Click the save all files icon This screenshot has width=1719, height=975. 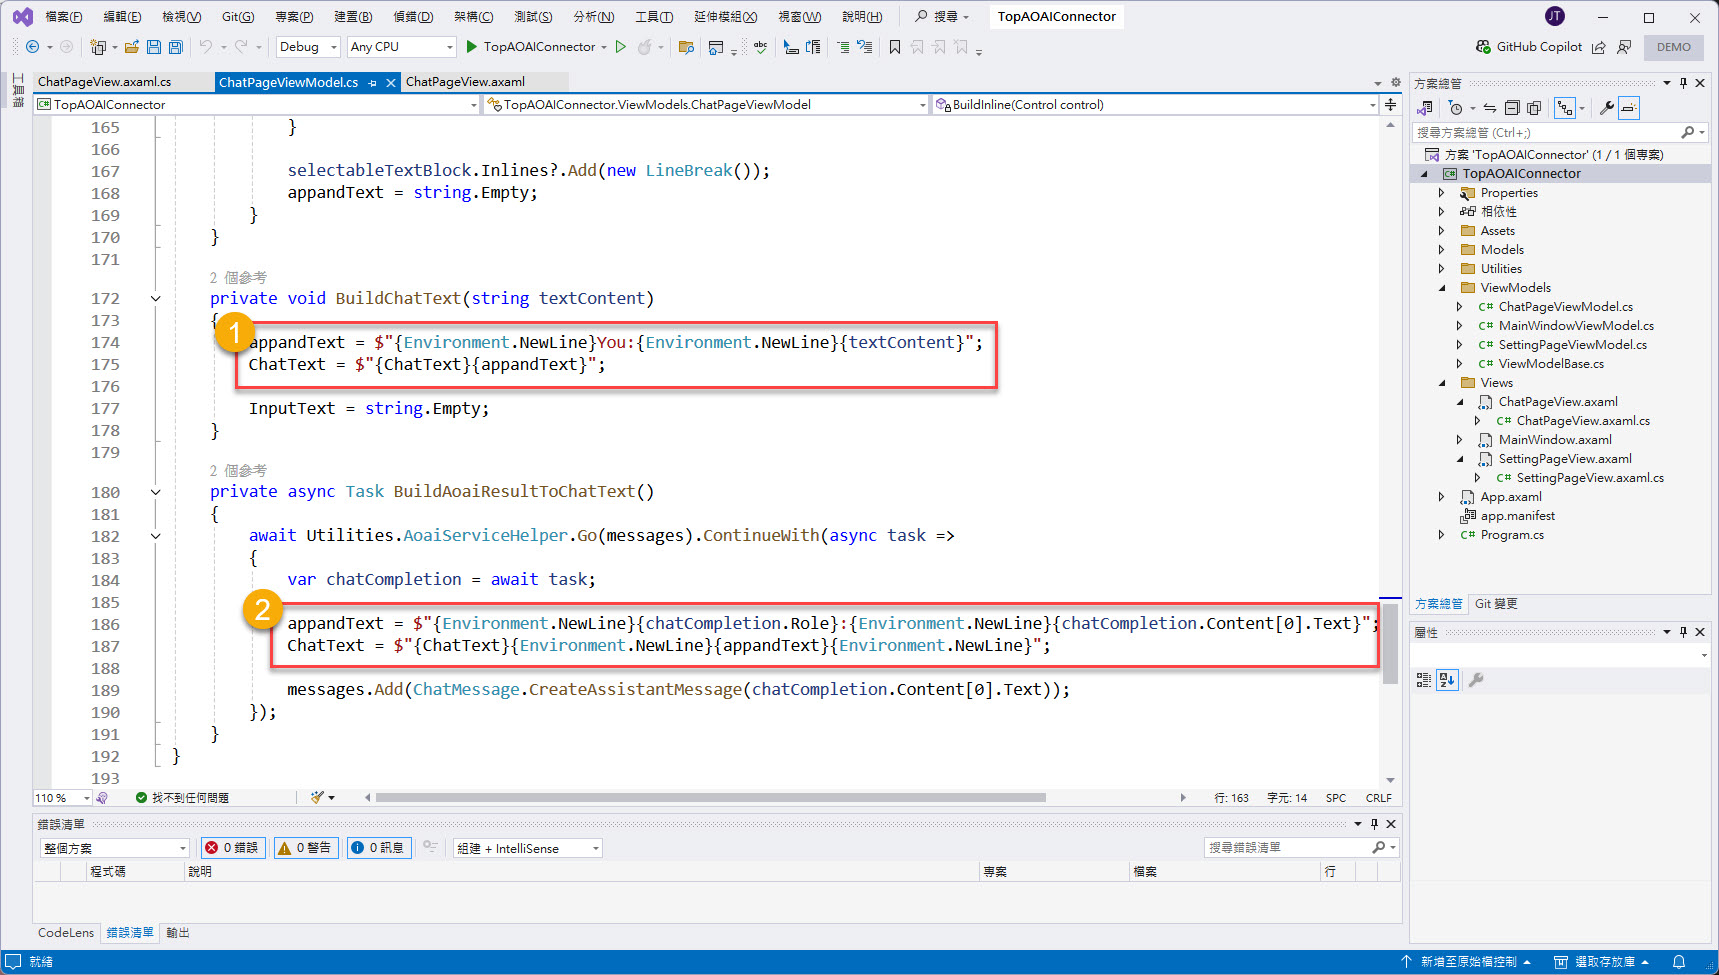(x=176, y=47)
